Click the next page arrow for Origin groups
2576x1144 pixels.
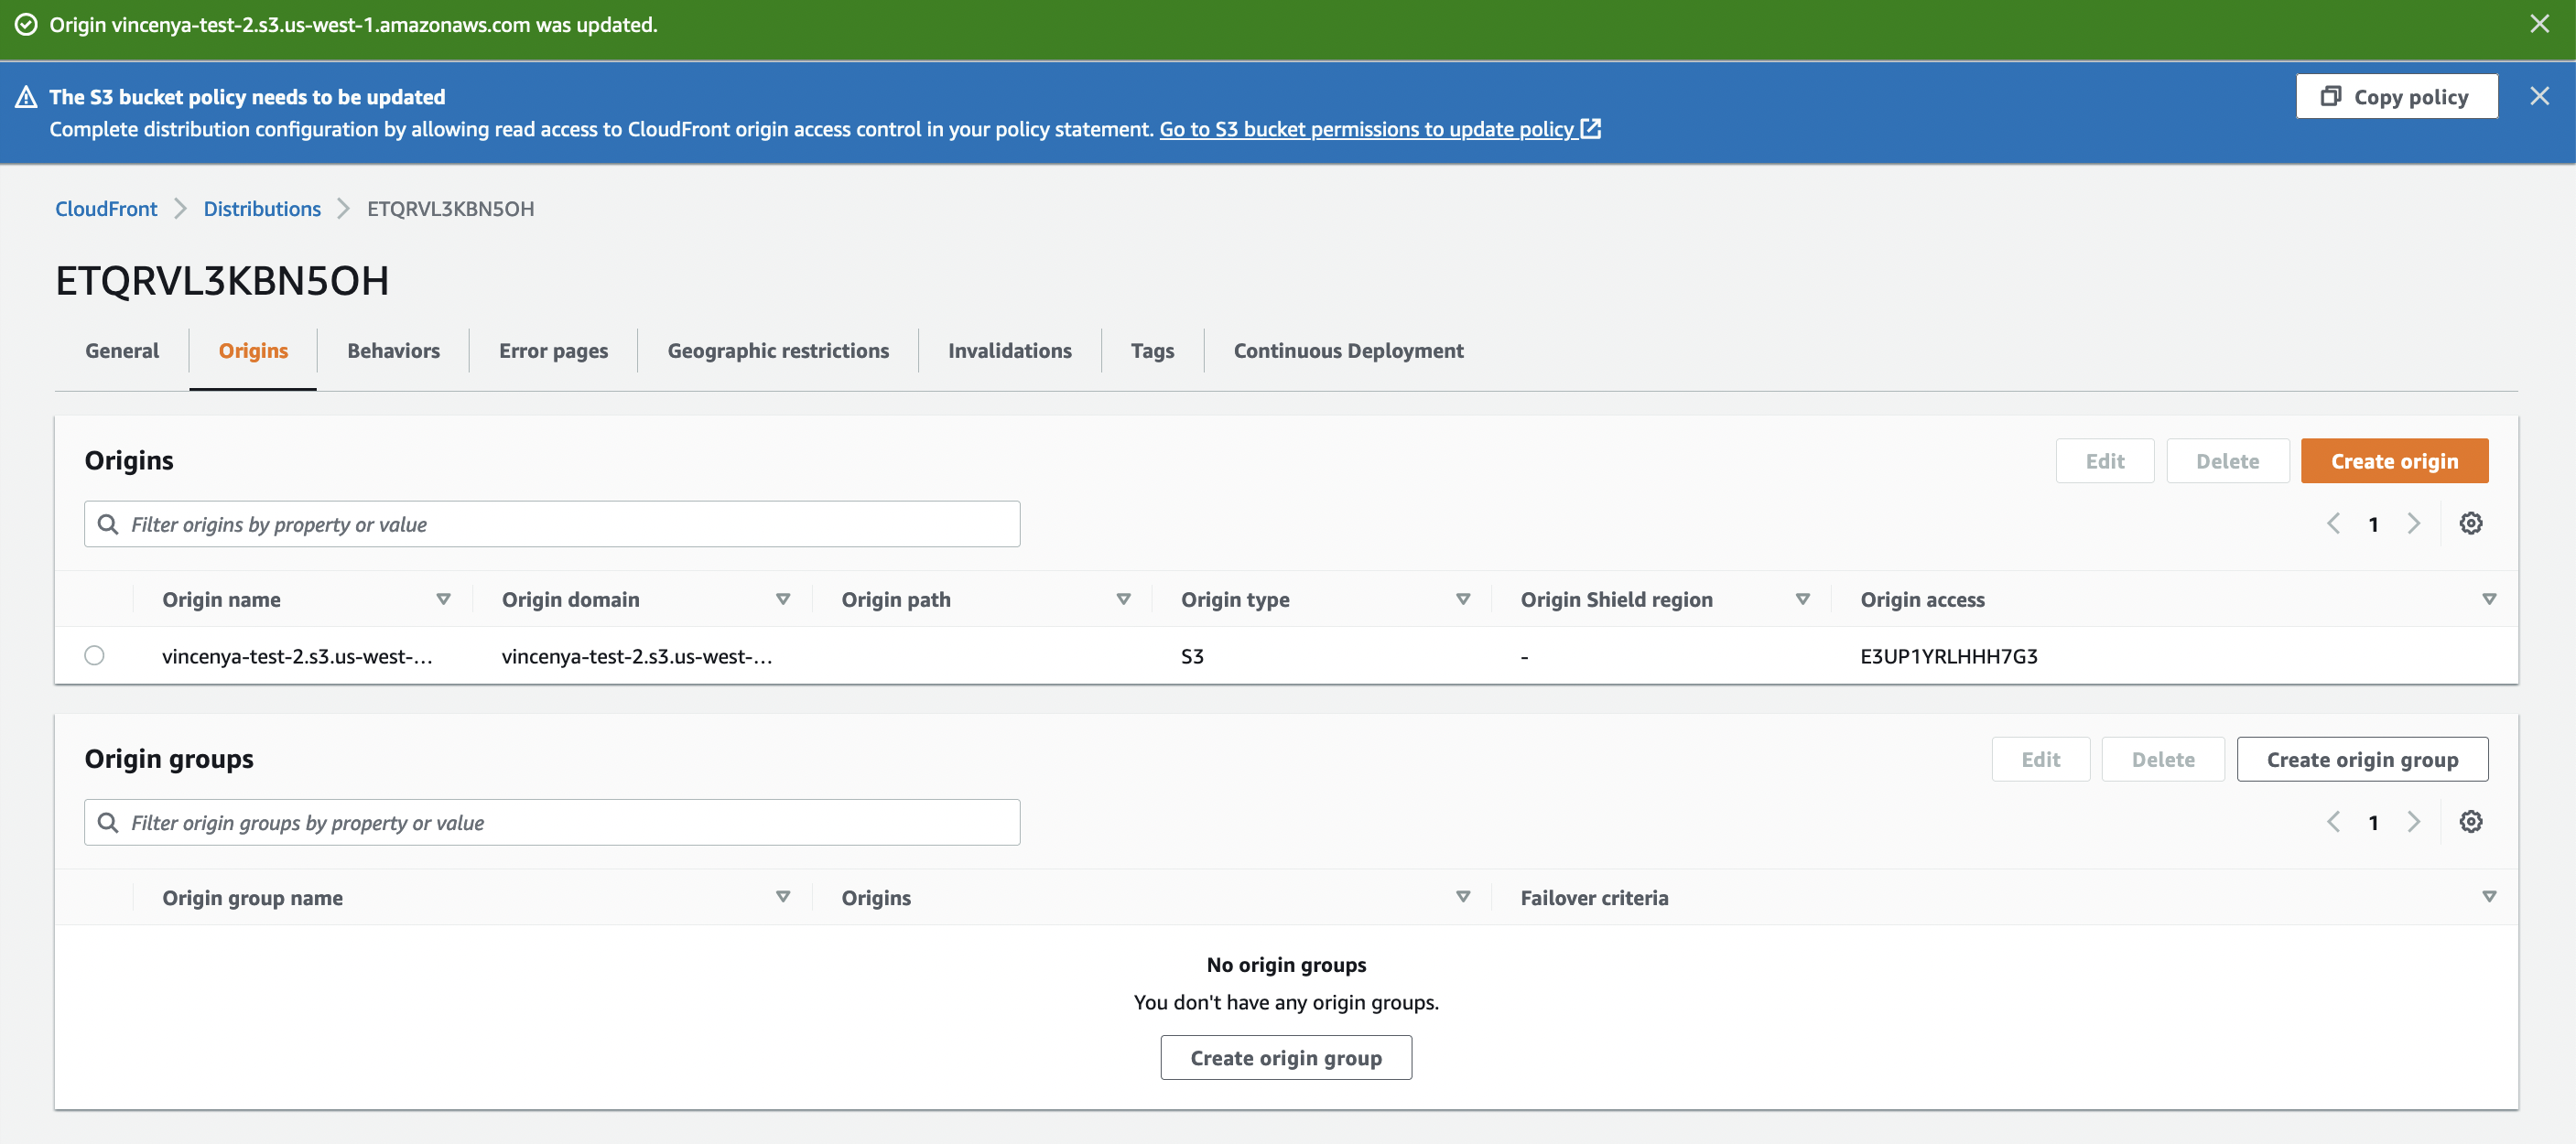point(2412,821)
